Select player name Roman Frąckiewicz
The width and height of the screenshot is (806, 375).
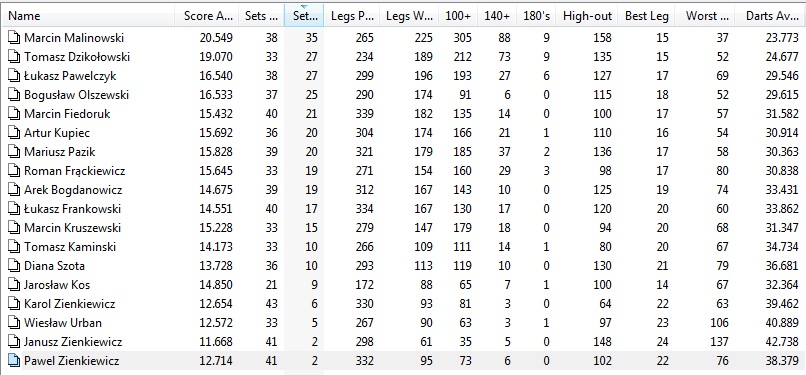pyautogui.click(x=75, y=171)
